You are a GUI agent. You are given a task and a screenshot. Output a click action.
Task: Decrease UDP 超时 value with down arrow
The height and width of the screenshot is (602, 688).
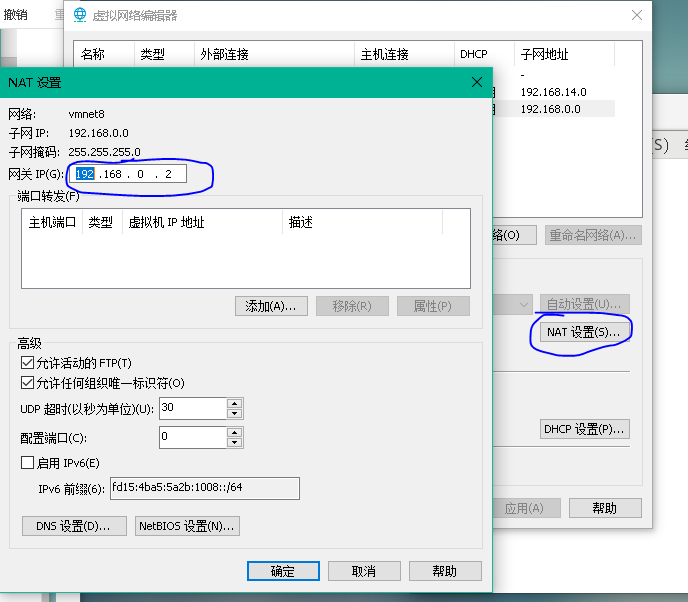click(x=235, y=413)
